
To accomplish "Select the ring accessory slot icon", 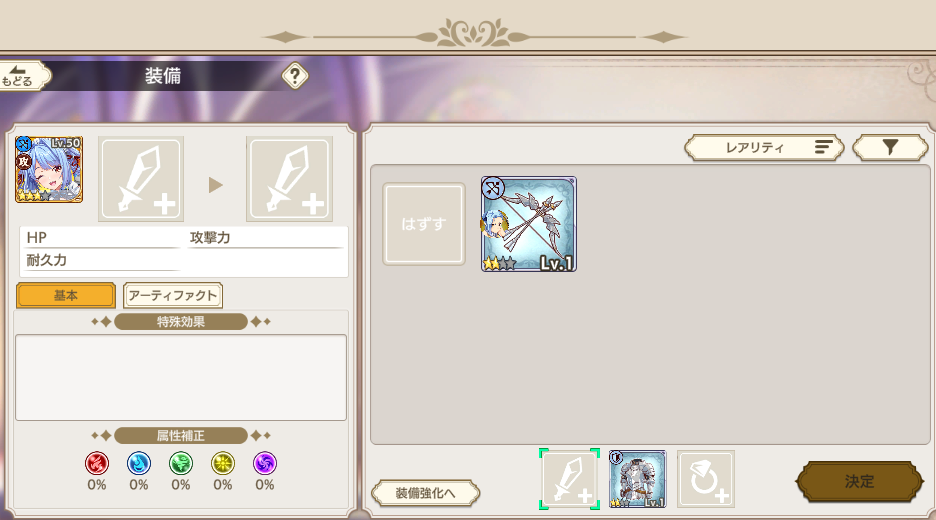I will (x=706, y=479).
